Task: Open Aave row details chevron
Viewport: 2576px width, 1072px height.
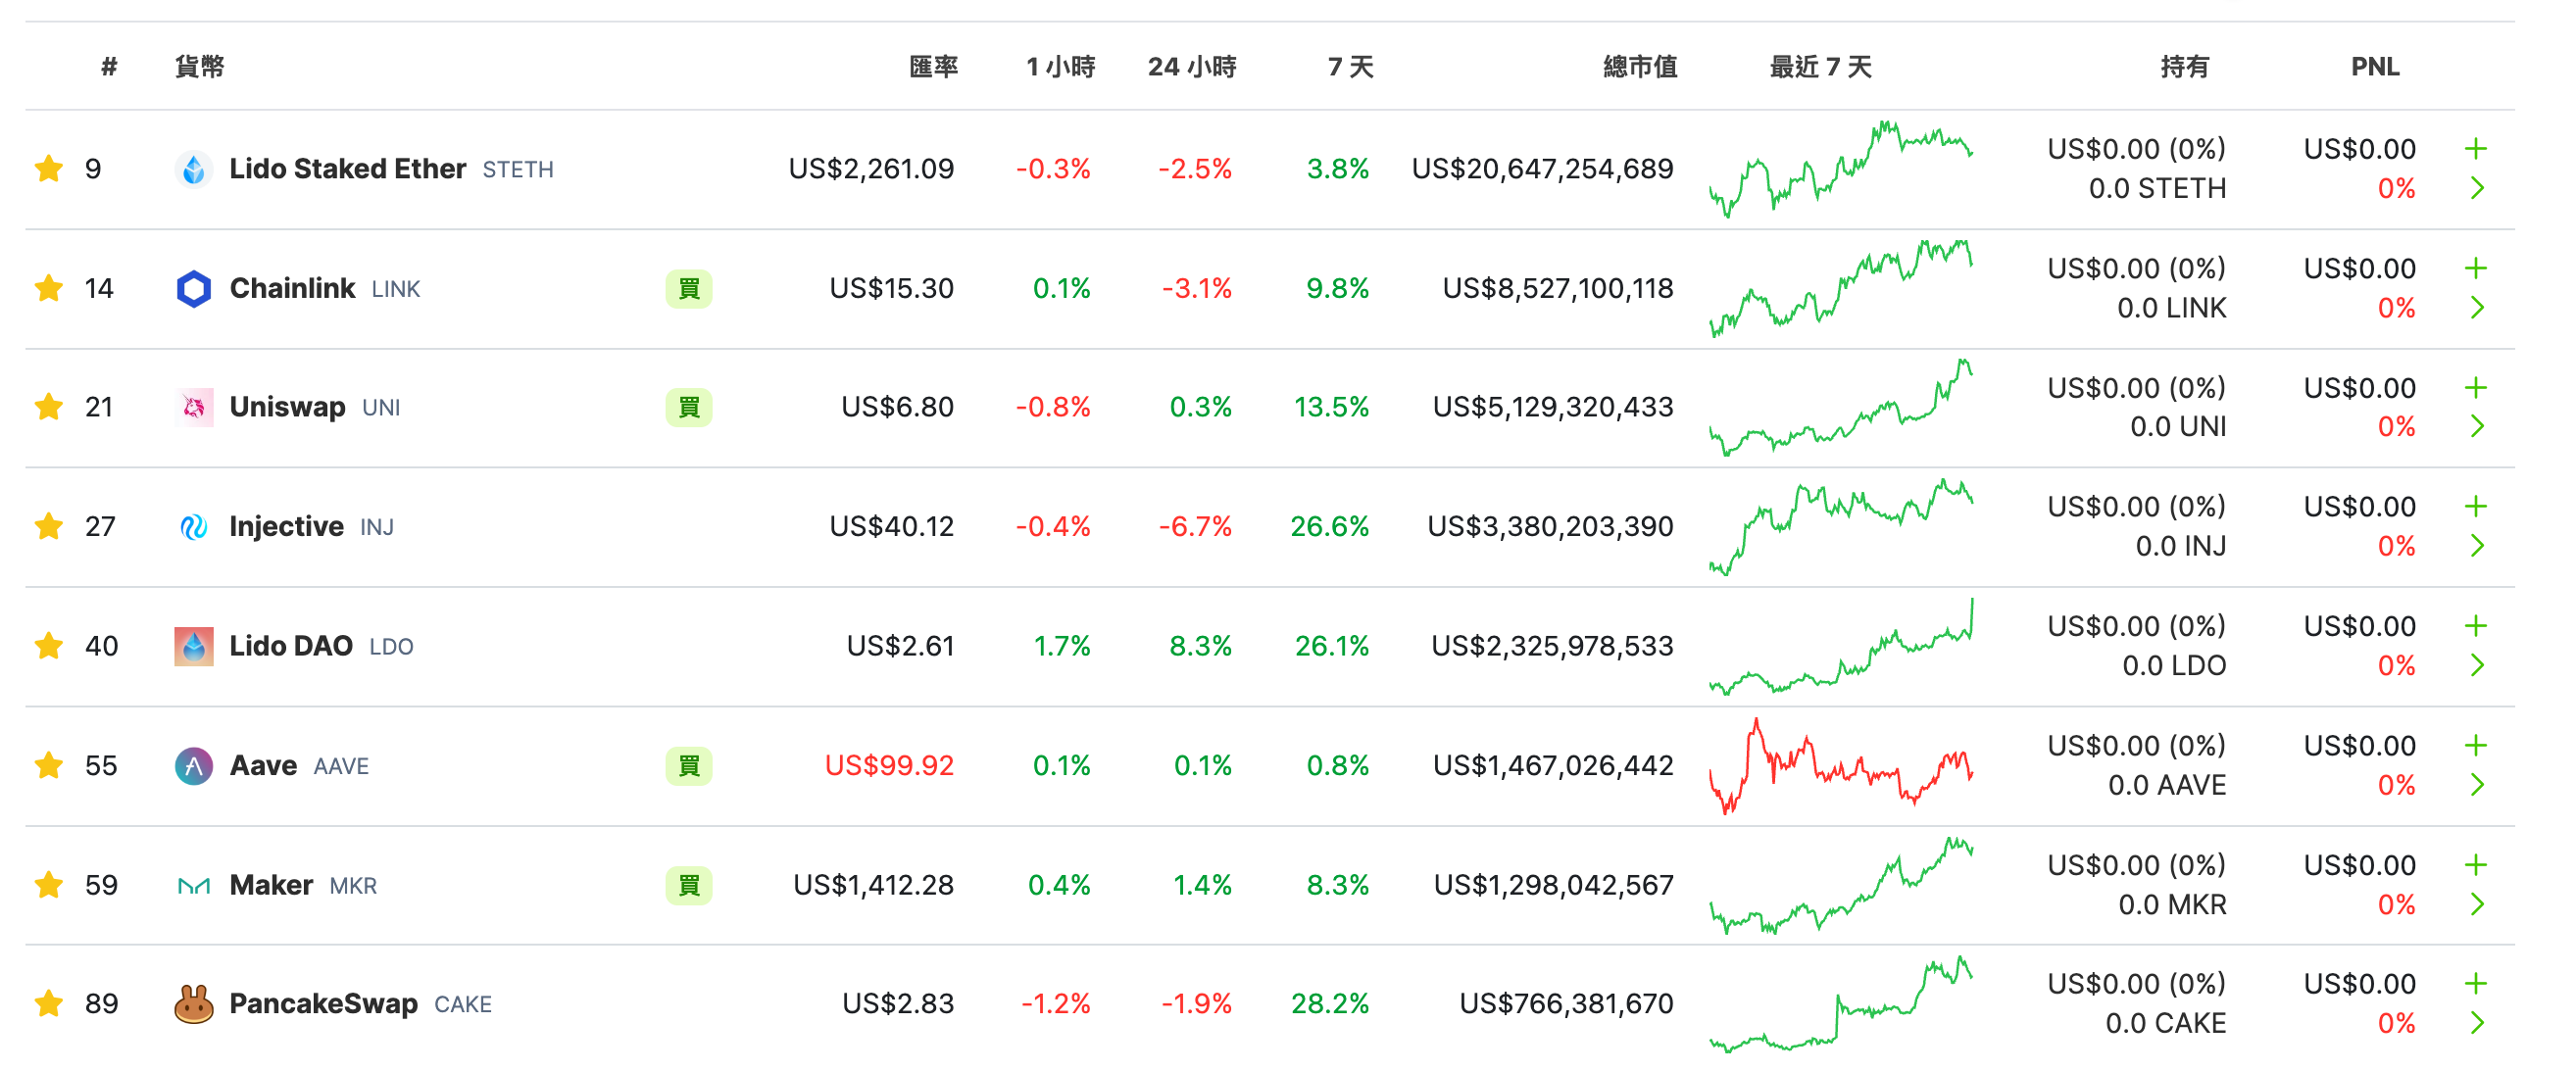Action: 2476,785
